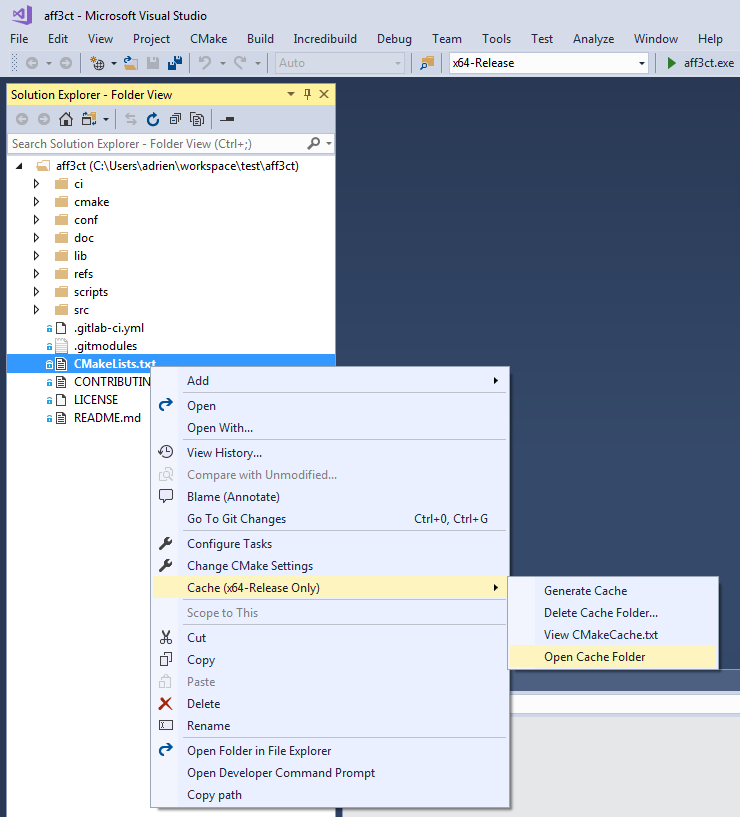The image size is (740, 817).
Task: Click the Open File toolbar icon
Action: click(131, 63)
